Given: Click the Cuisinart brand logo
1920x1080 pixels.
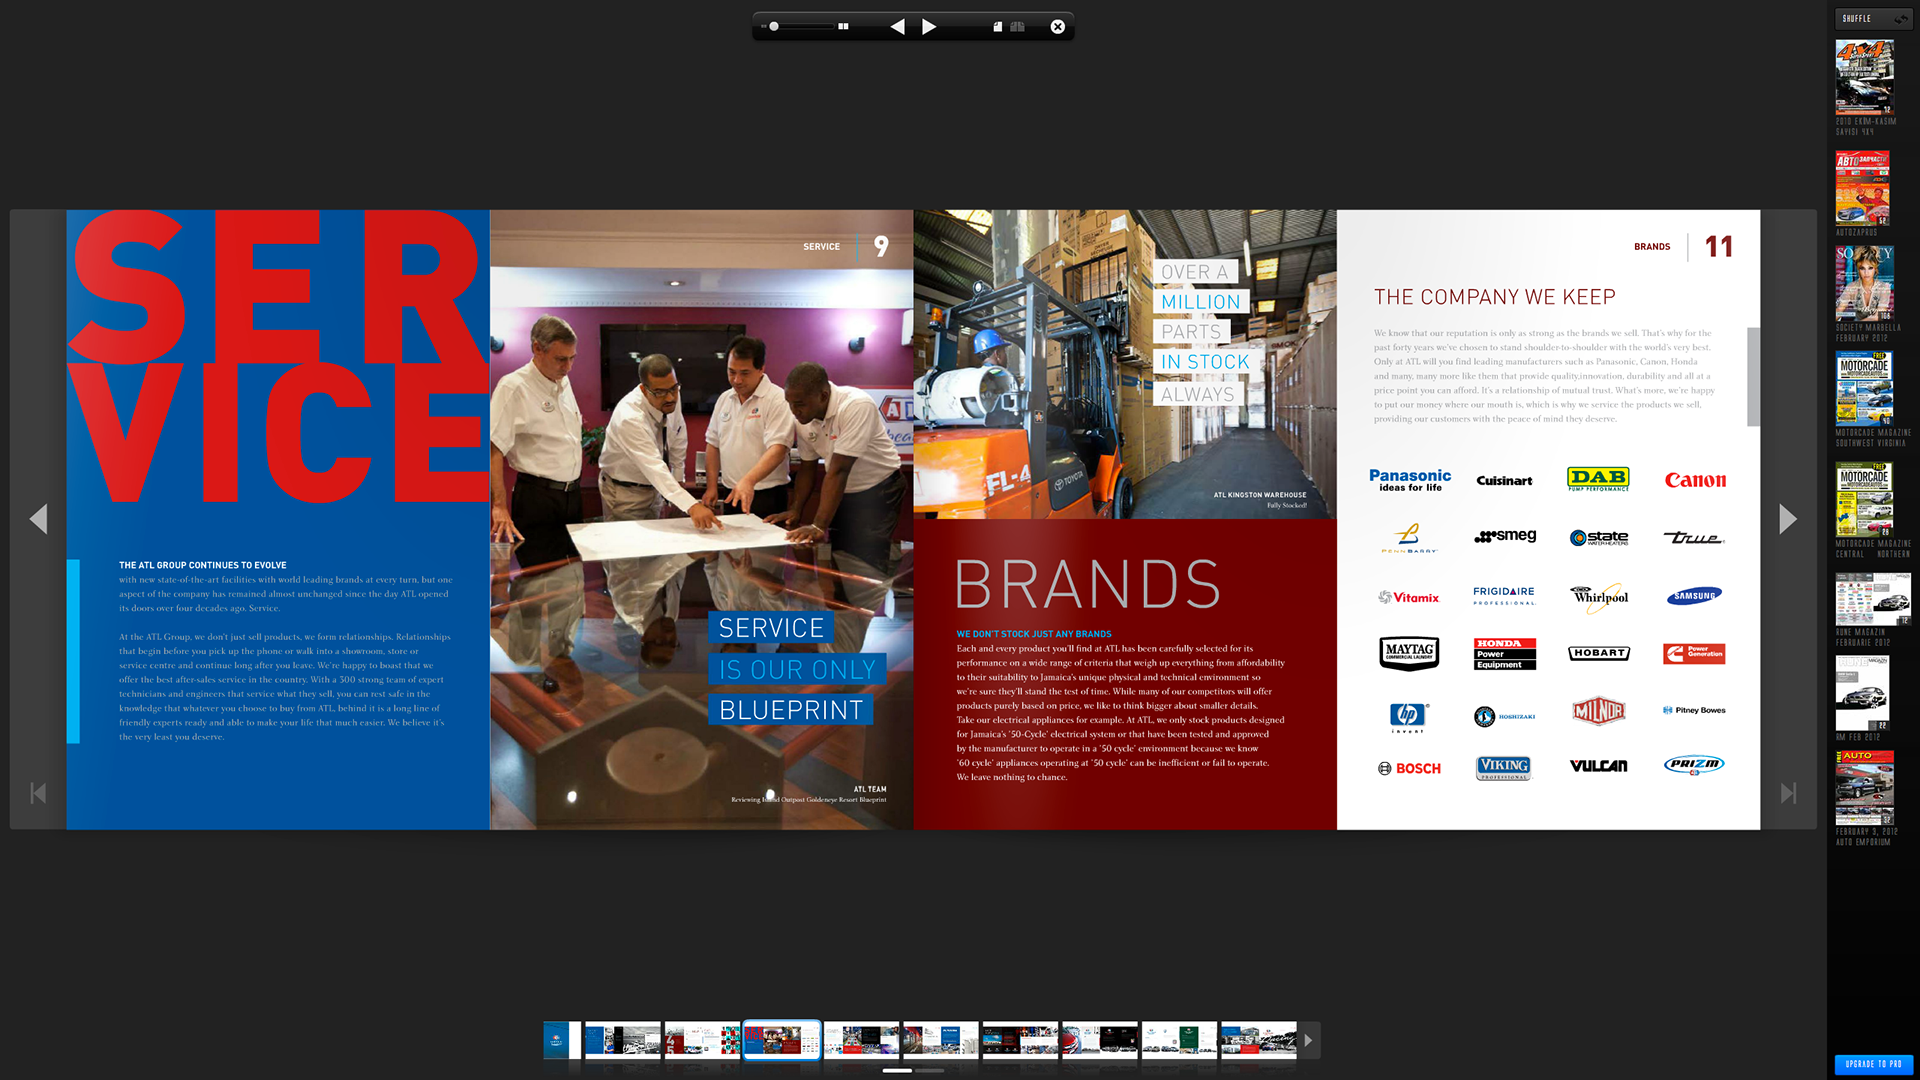Looking at the screenshot, I should (1504, 481).
